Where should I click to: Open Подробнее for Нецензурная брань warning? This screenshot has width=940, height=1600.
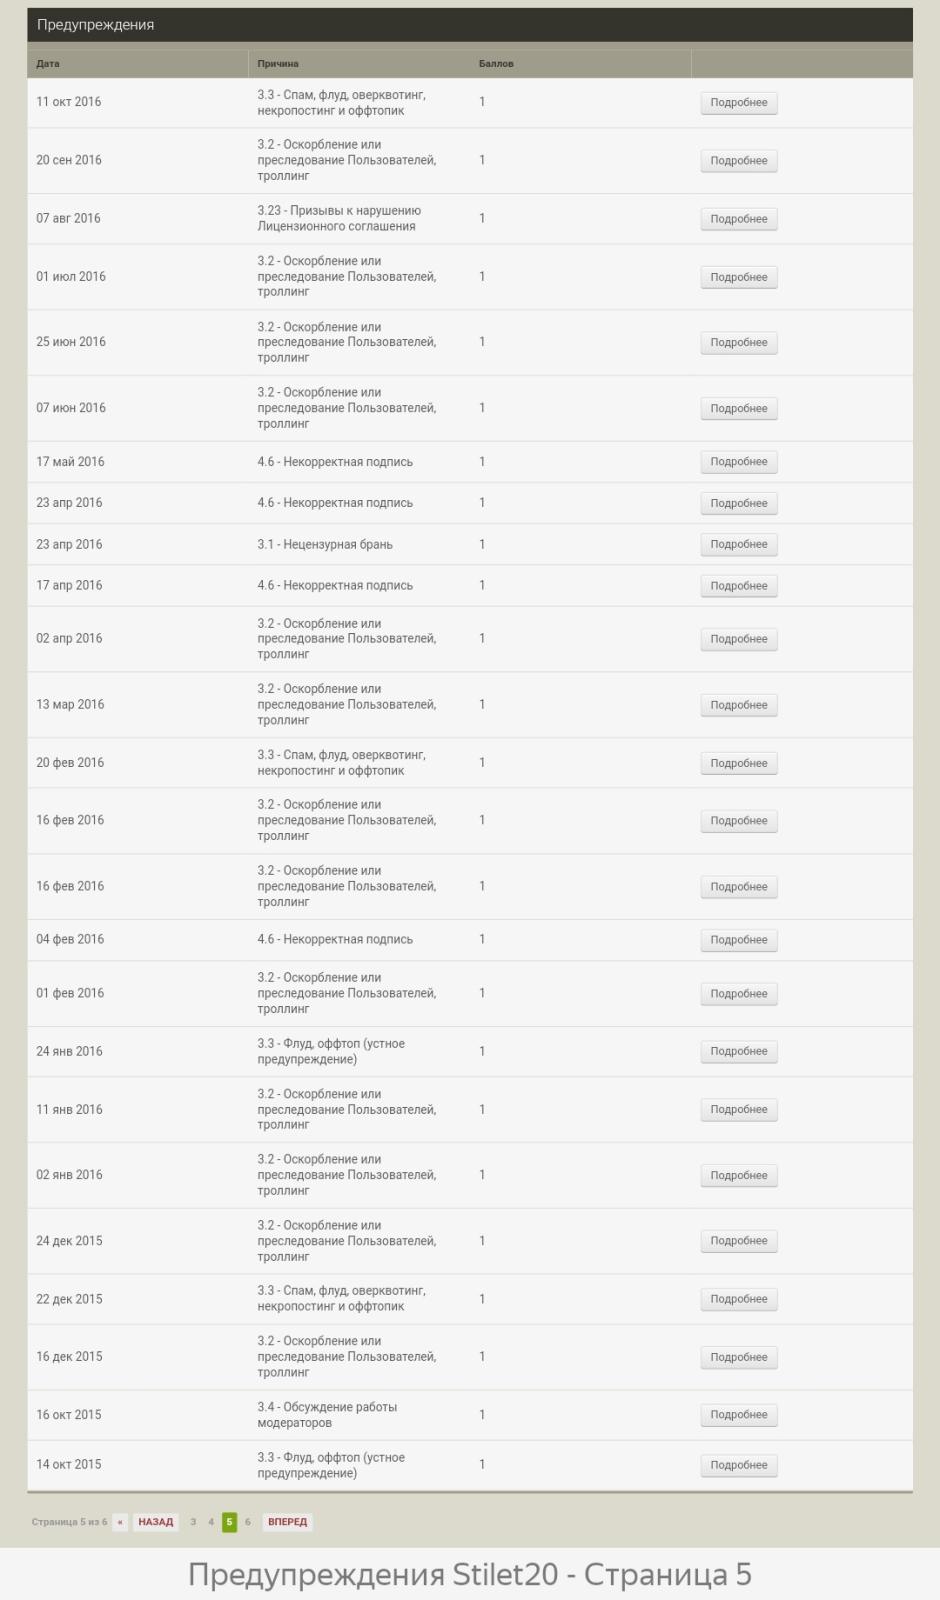click(739, 545)
